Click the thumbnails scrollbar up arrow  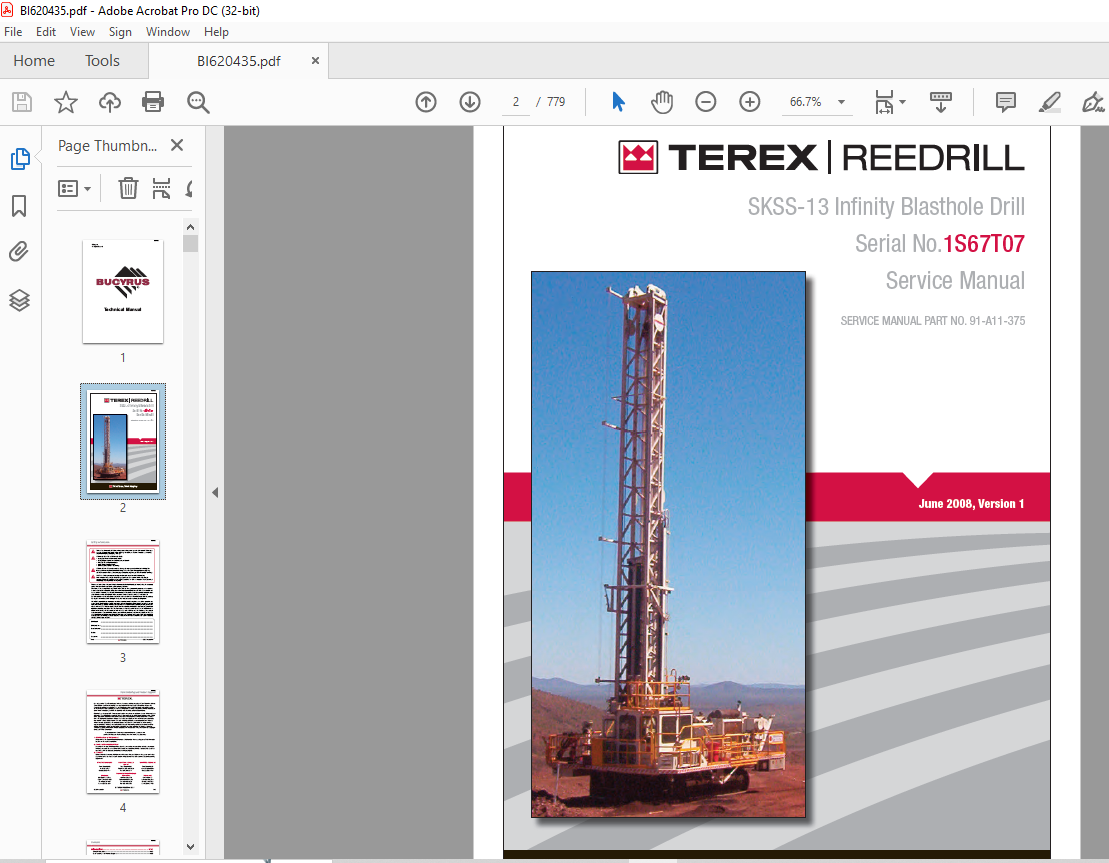pyautogui.click(x=190, y=227)
